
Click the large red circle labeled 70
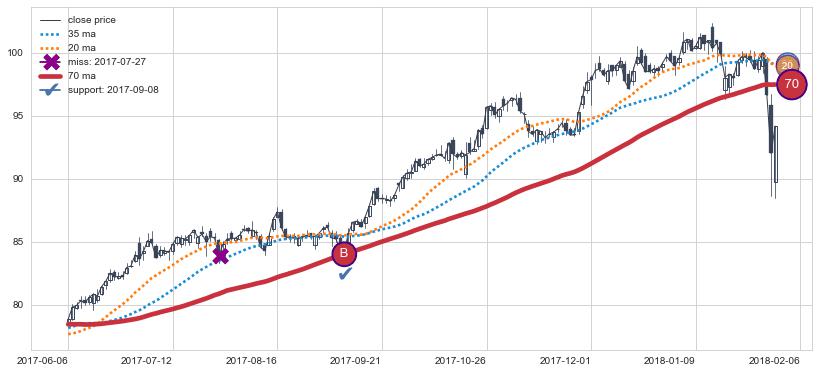pos(792,84)
